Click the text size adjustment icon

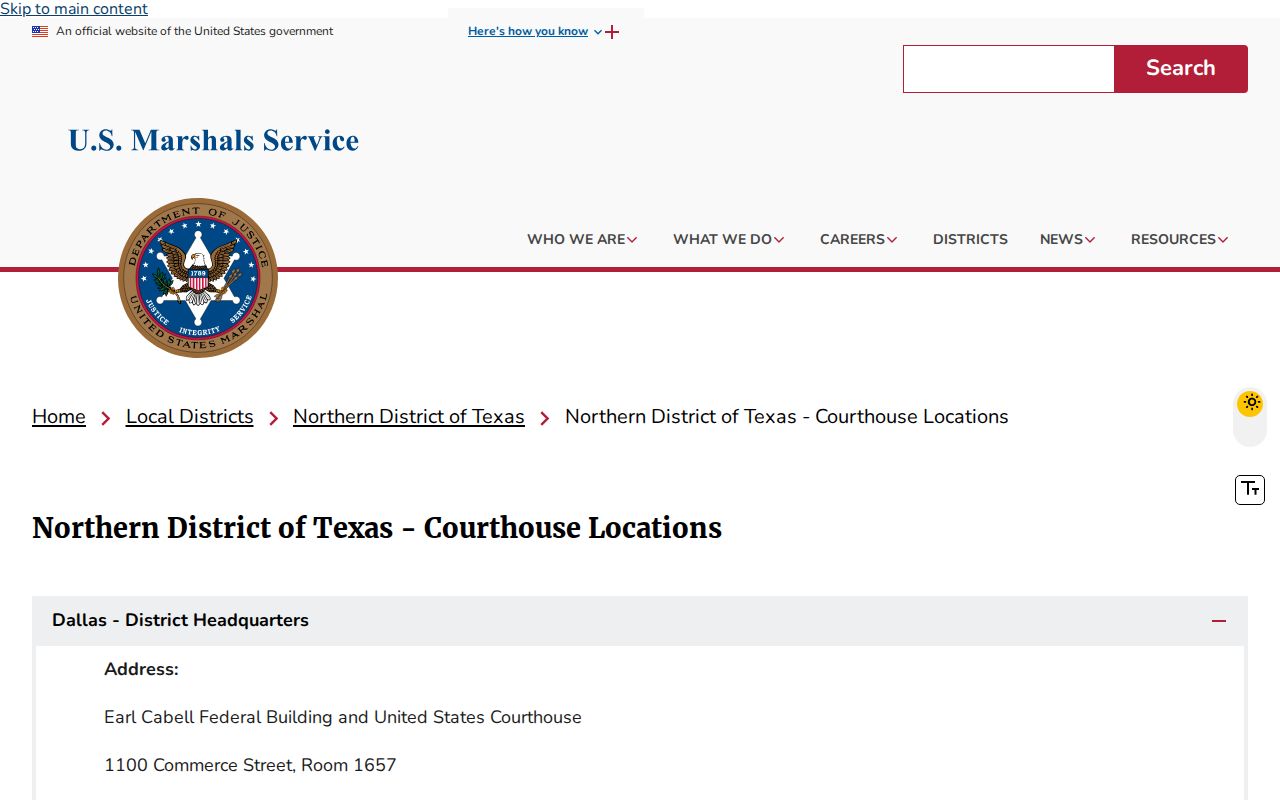click(1250, 489)
